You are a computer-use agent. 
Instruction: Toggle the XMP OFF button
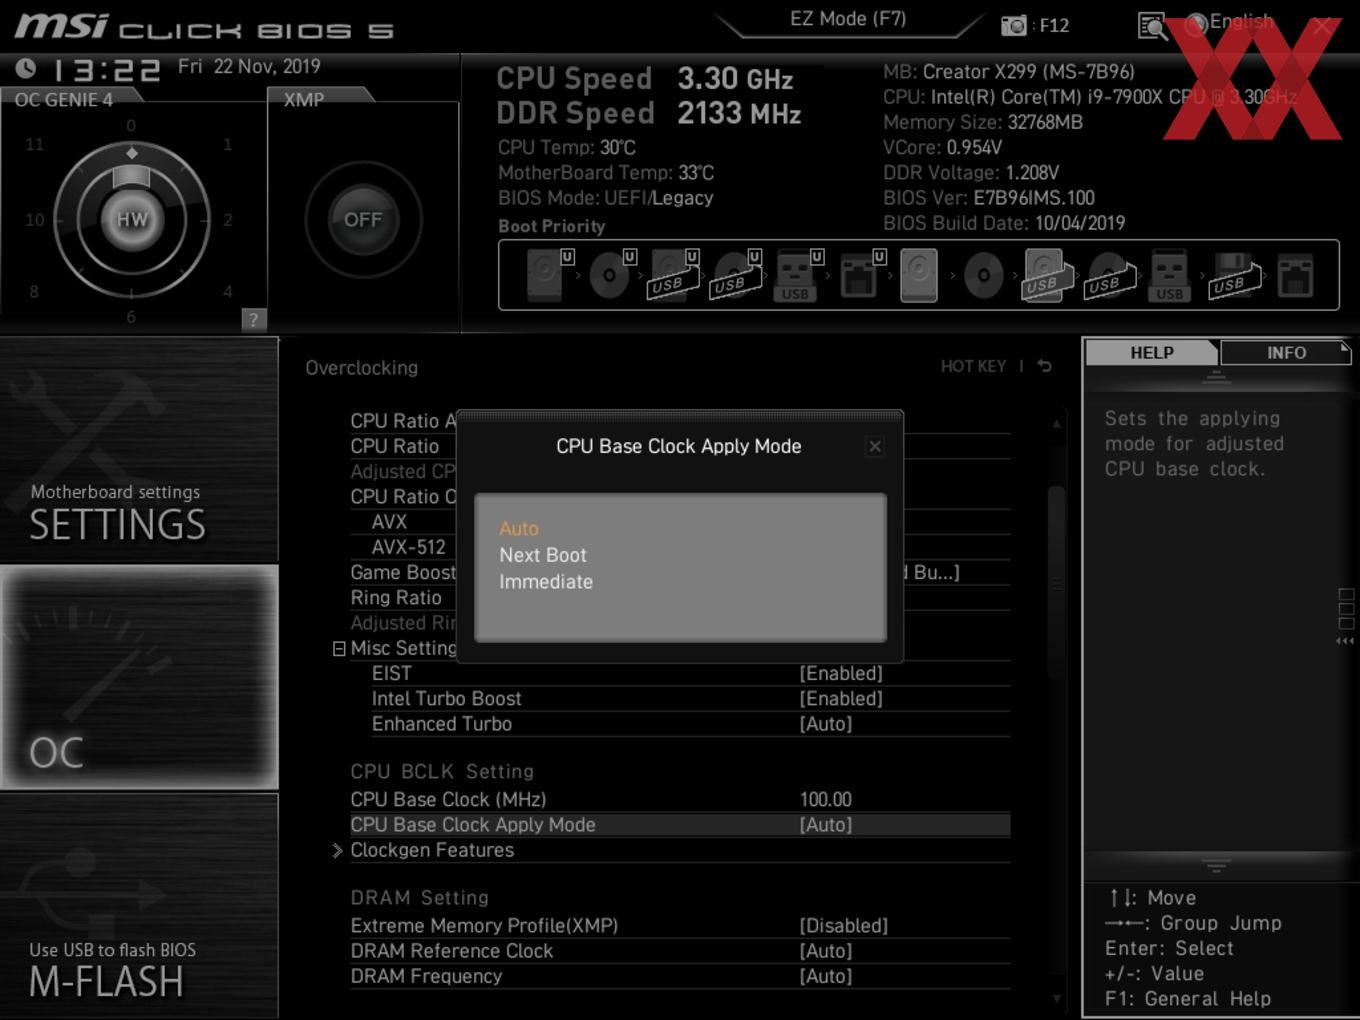point(363,219)
